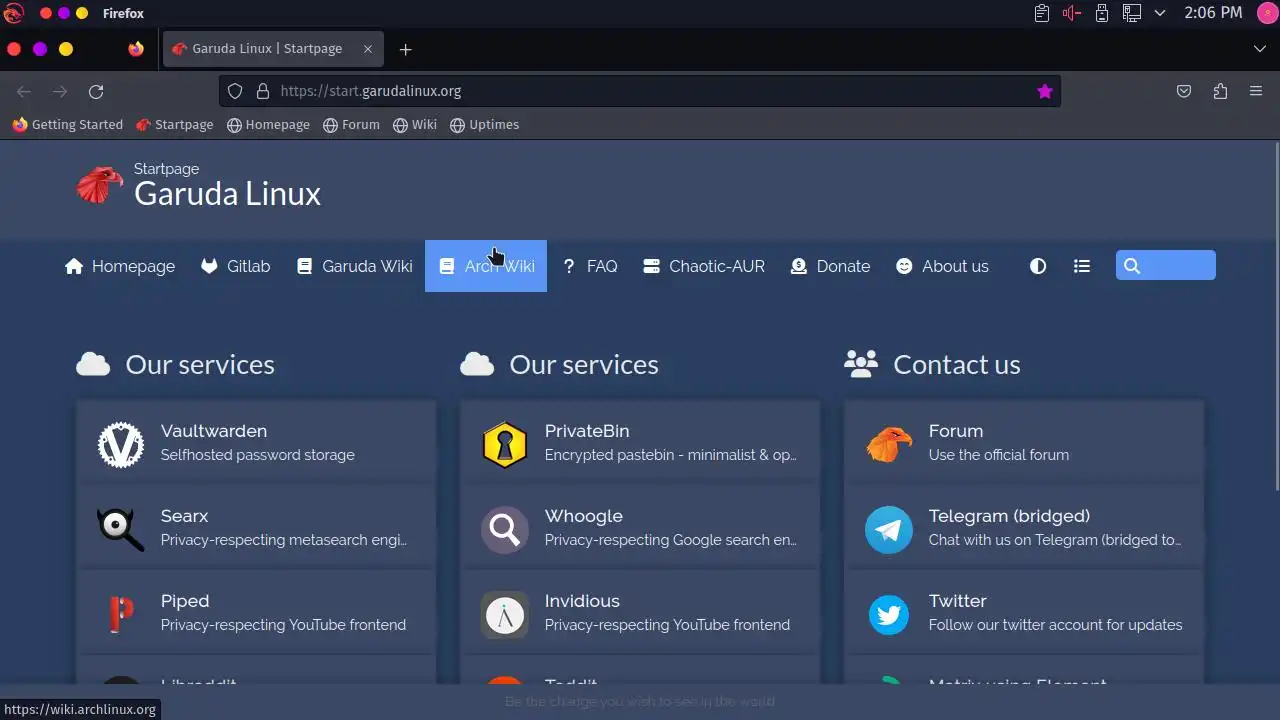Open the Wiki bookmark
This screenshot has height=720, width=1280.
coord(415,125)
